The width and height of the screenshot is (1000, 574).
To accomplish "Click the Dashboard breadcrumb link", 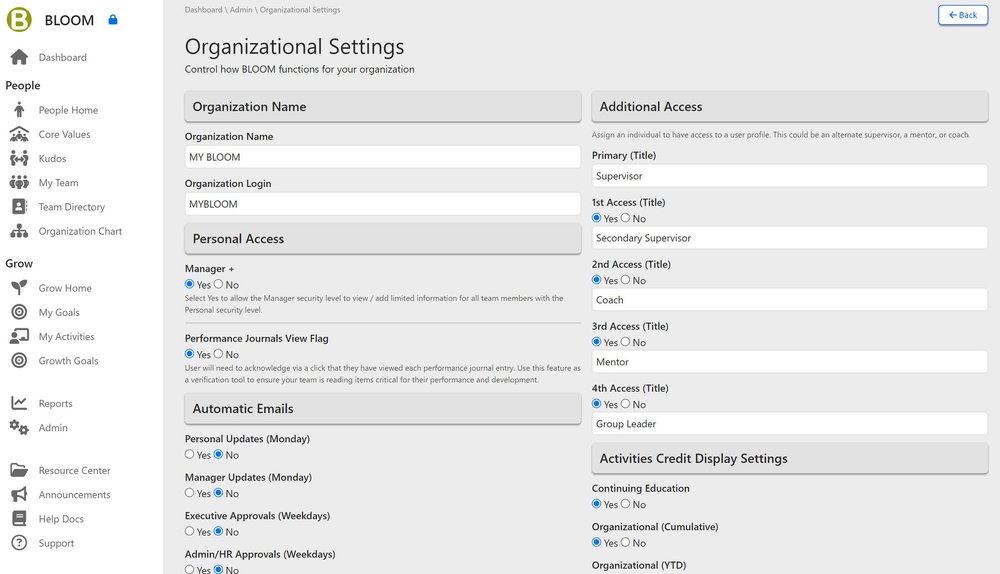I will tap(203, 10).
